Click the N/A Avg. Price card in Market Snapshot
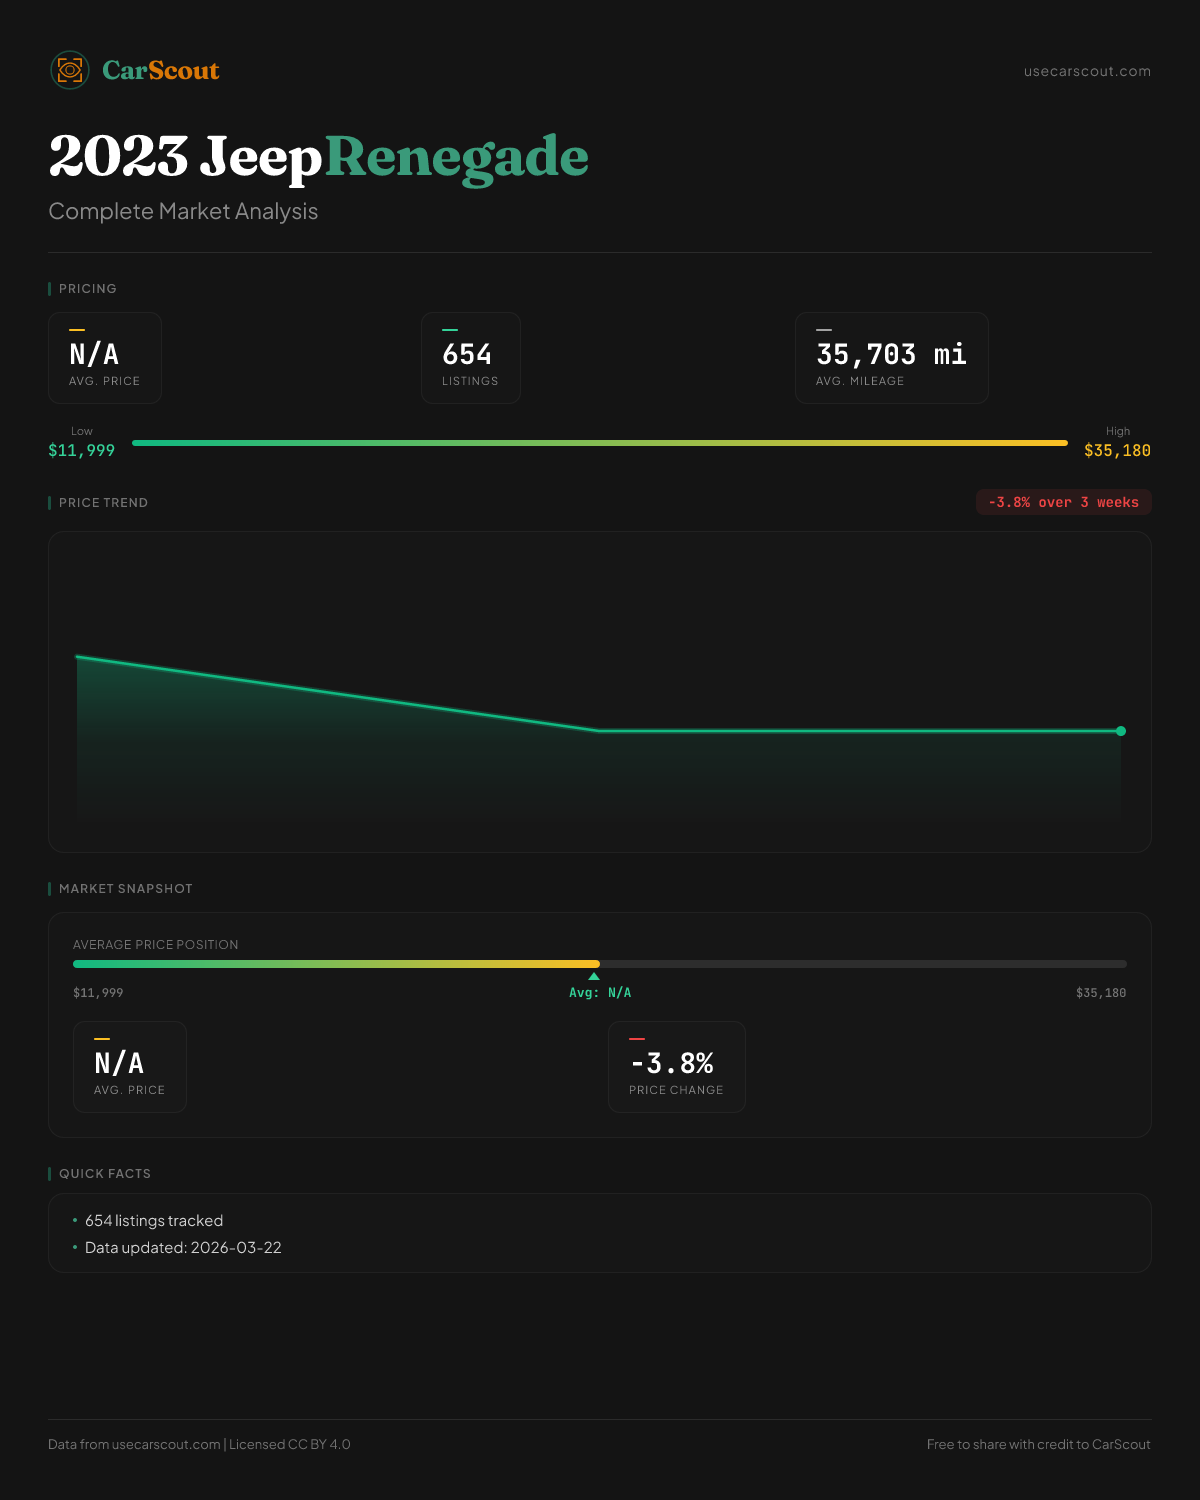The width and height of the screenshot is (1200, 1500). pos(130,1067)
